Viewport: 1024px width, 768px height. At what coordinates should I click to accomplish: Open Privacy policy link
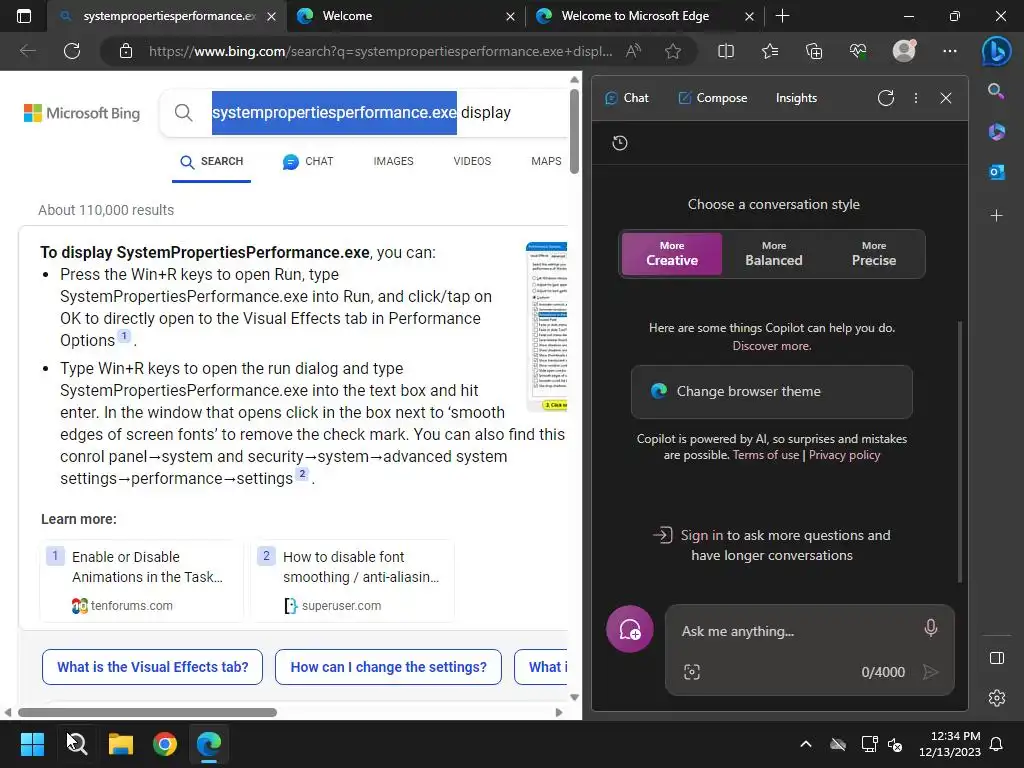[844, 455]
